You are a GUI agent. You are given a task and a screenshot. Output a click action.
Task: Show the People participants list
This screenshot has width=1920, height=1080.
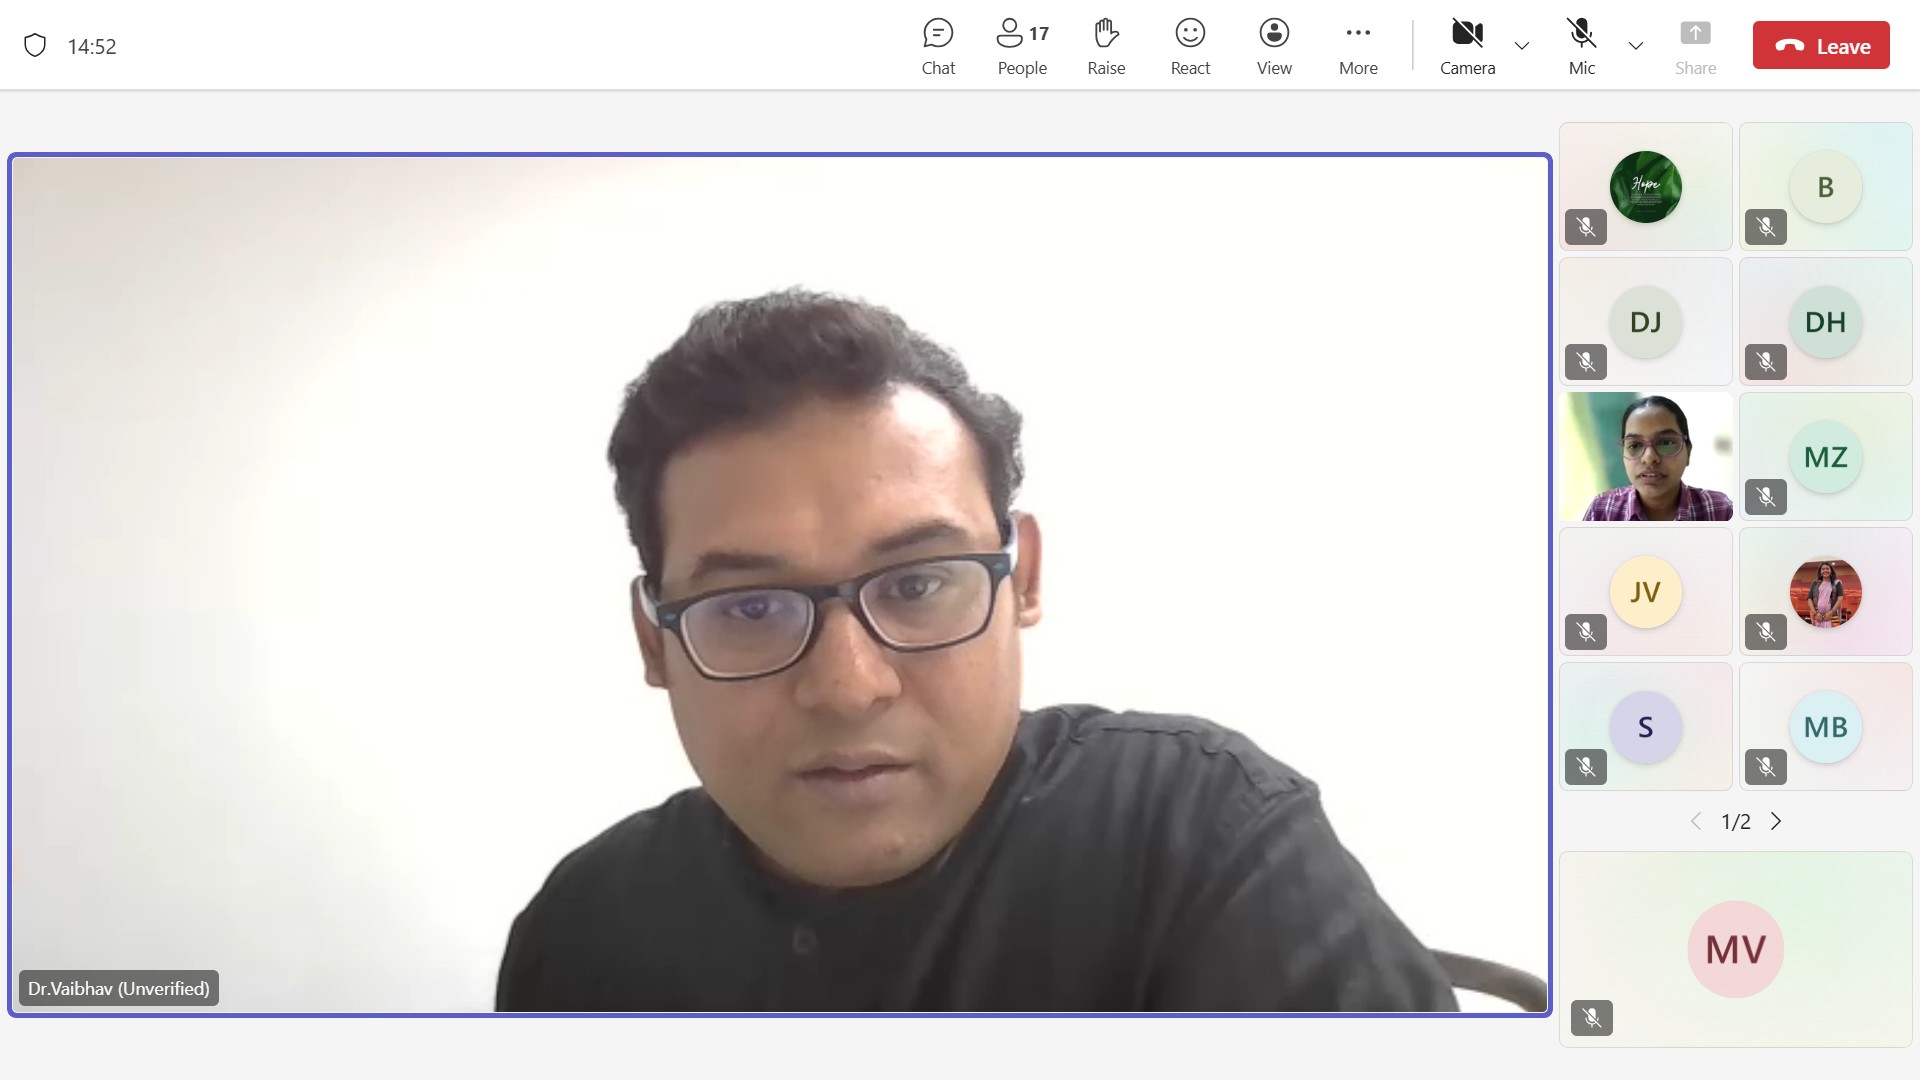pyautogui.click(x=1022, y=46)
